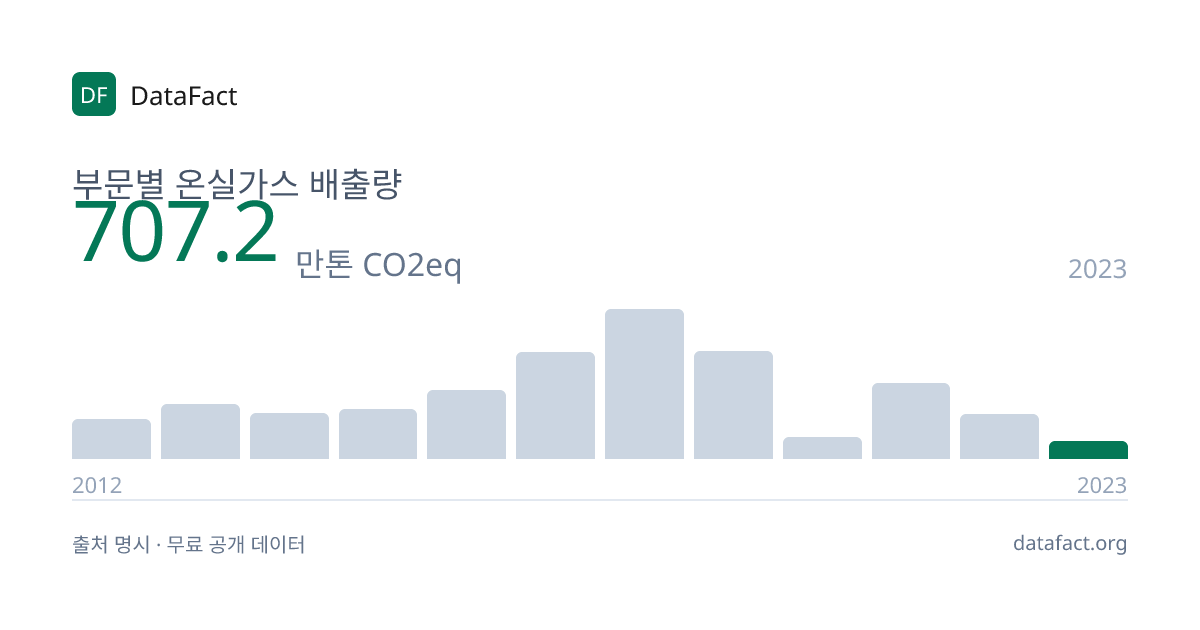Click the fifth bar in the chart

point(466,425)
